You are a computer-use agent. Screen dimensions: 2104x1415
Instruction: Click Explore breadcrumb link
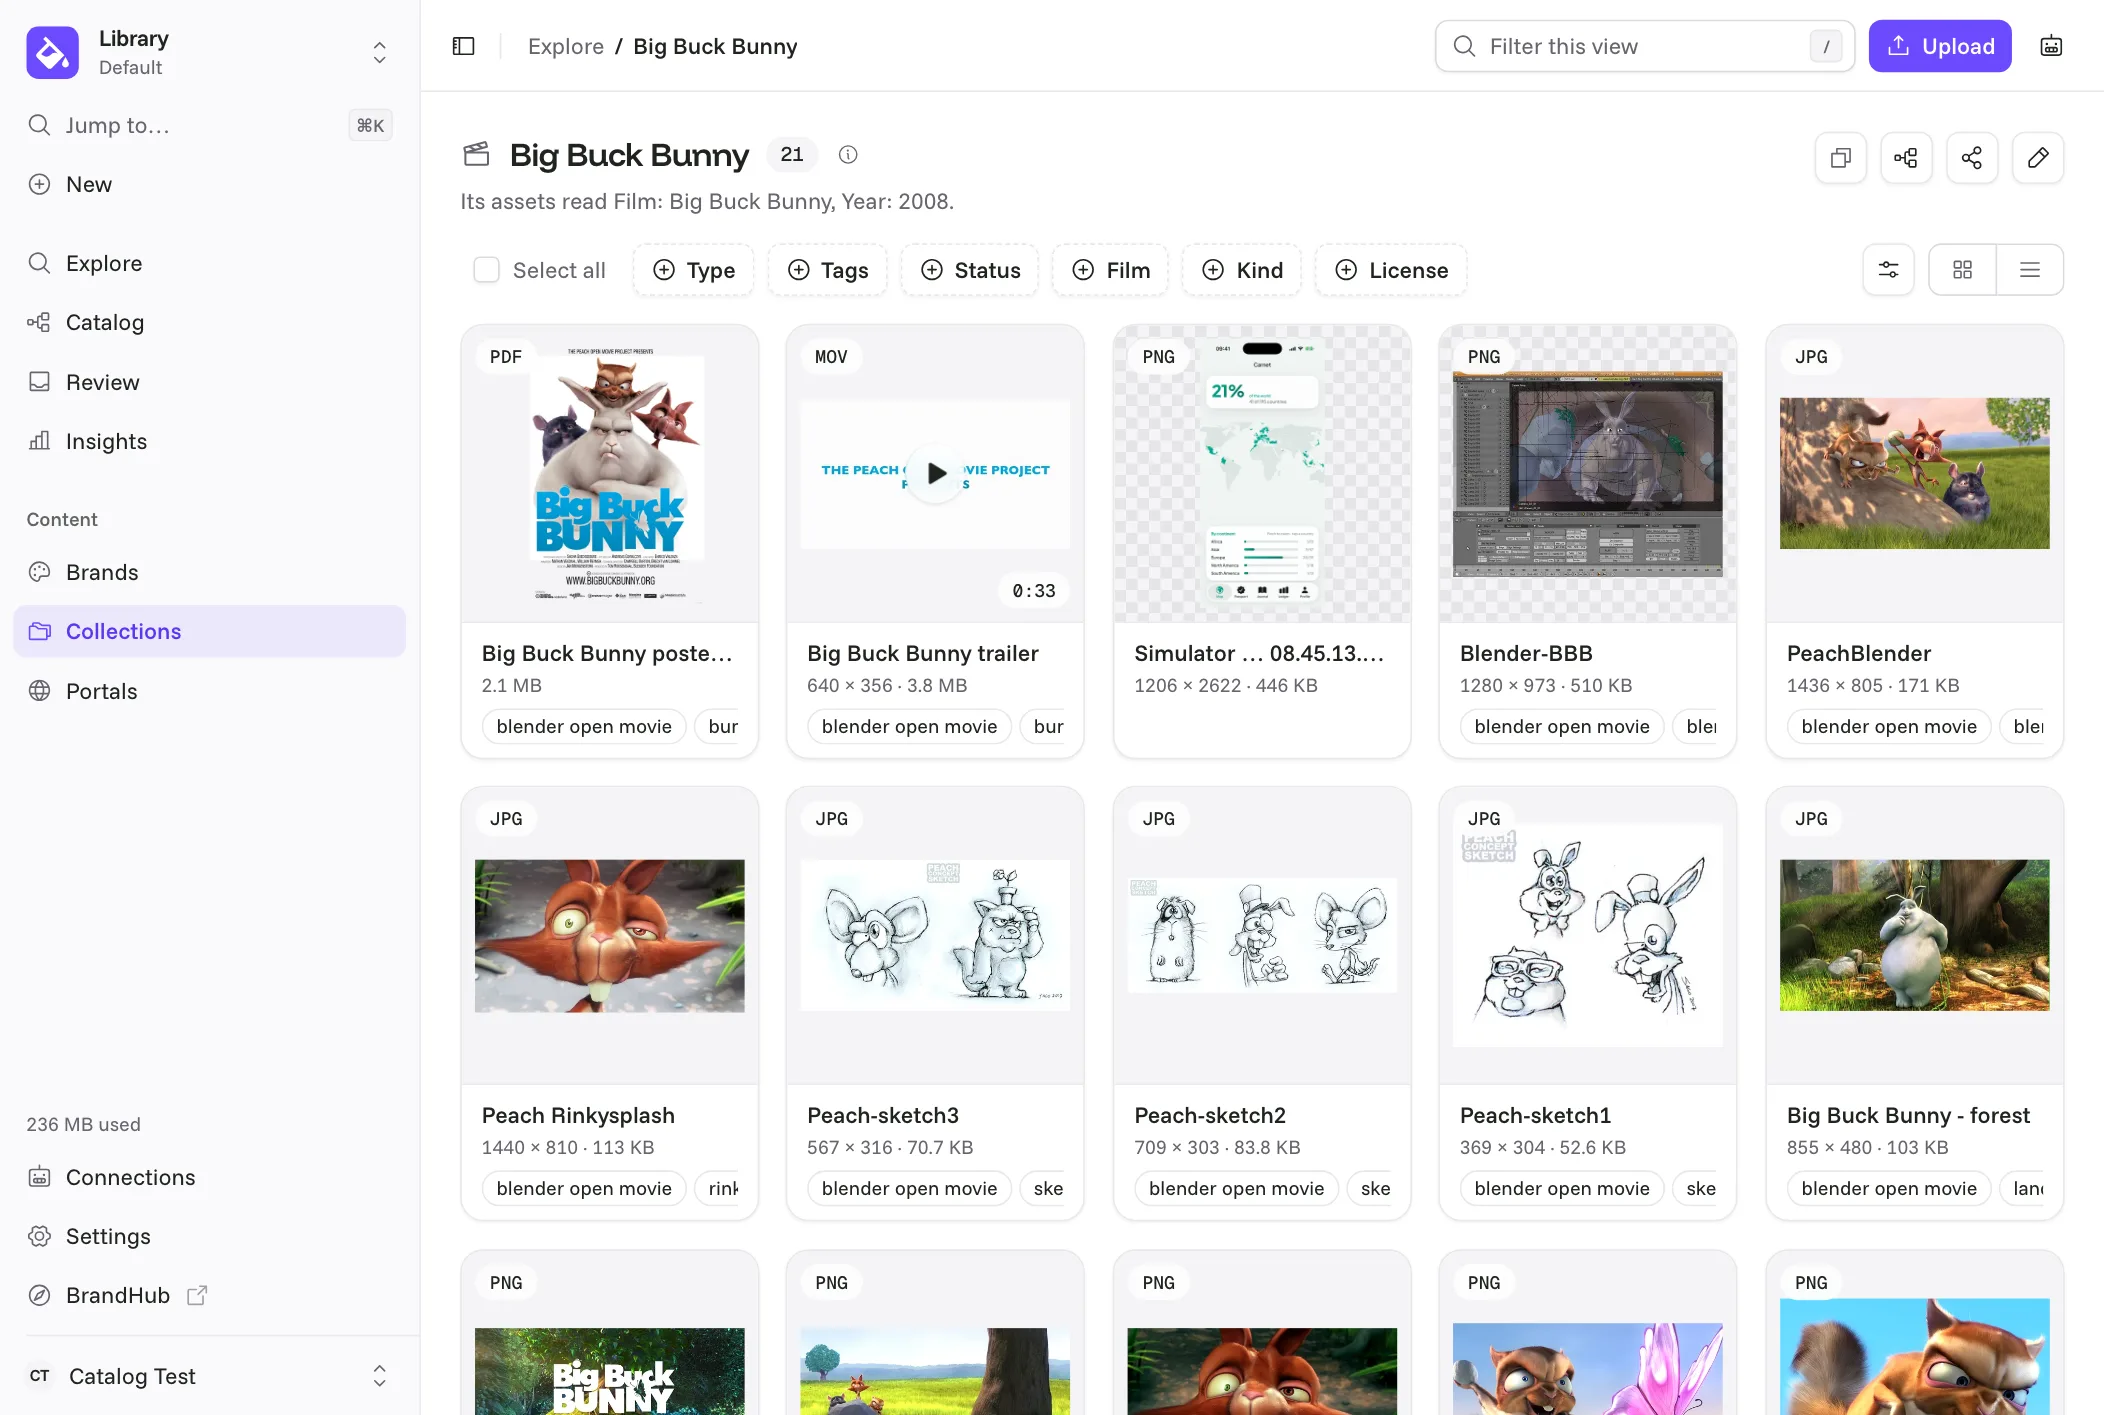(x=566, y=47)
